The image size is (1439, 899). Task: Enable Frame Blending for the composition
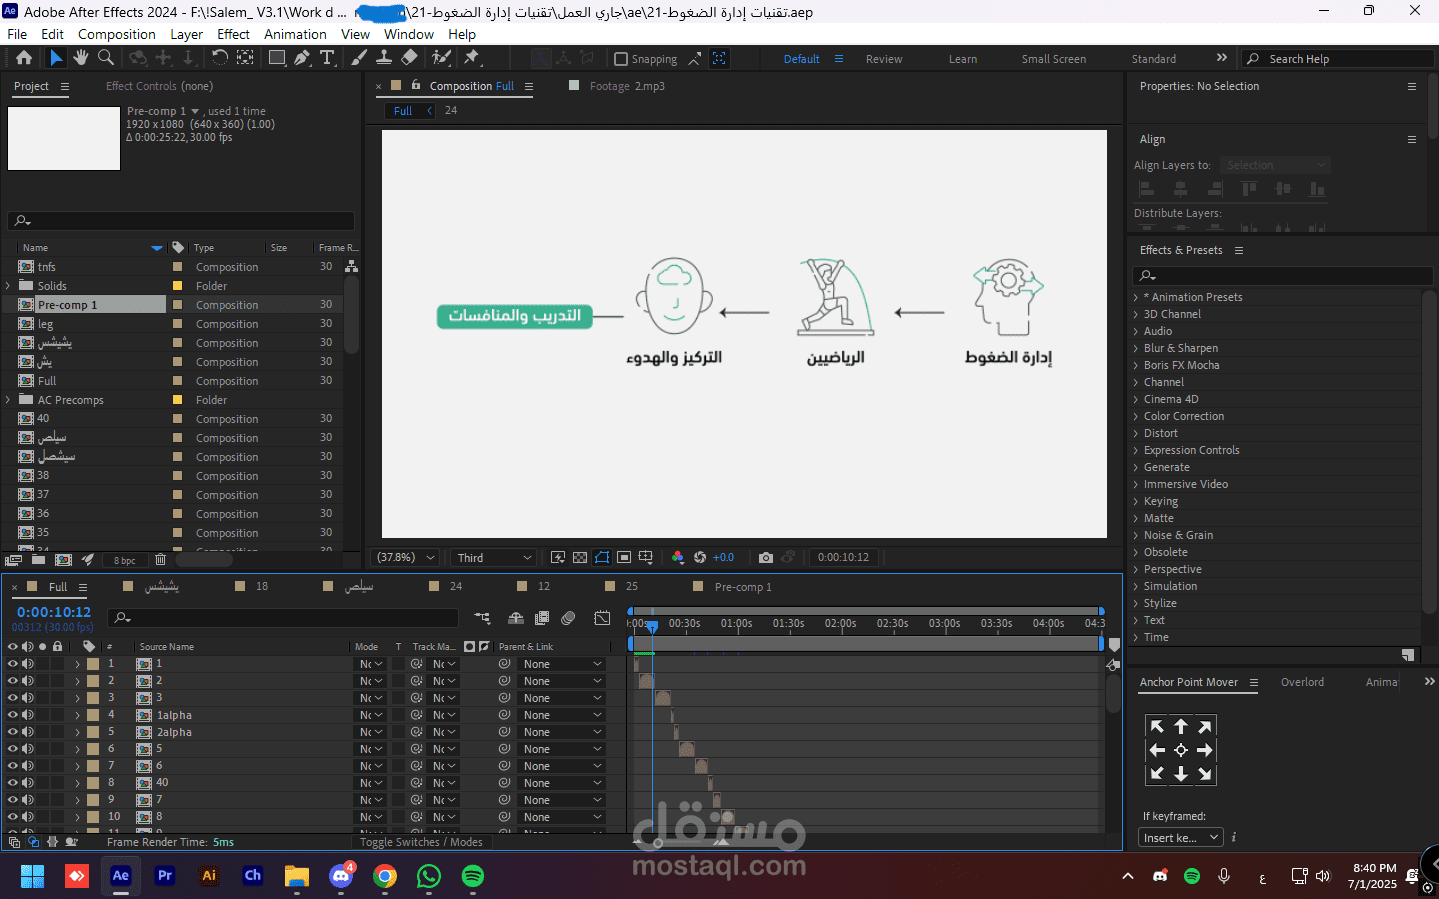click(x=542, y=618)
